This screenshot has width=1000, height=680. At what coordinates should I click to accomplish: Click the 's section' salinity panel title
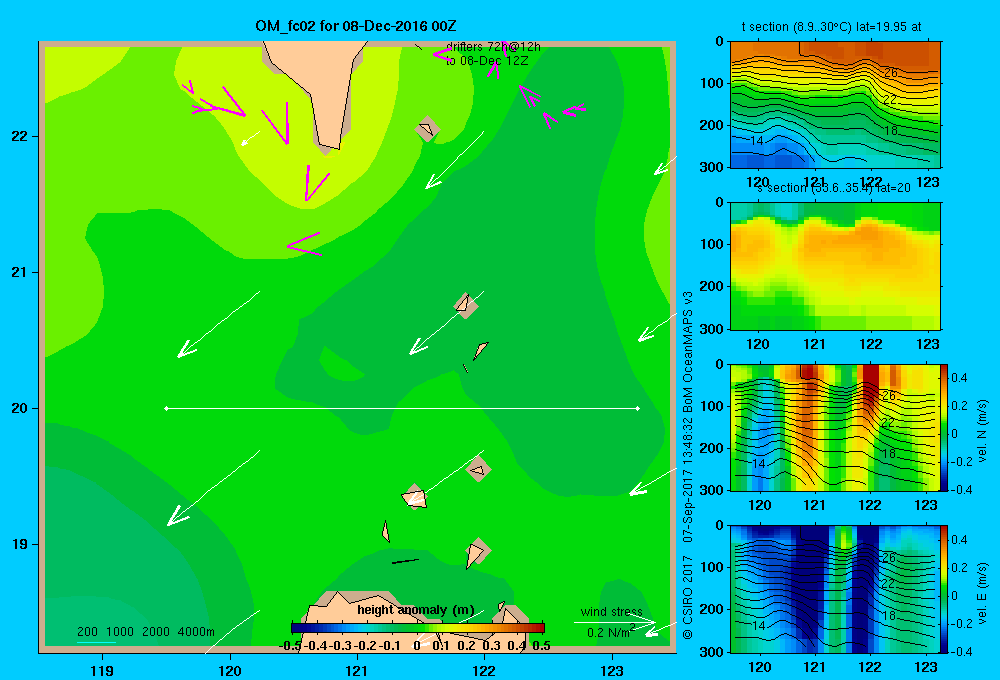[834, 188]
